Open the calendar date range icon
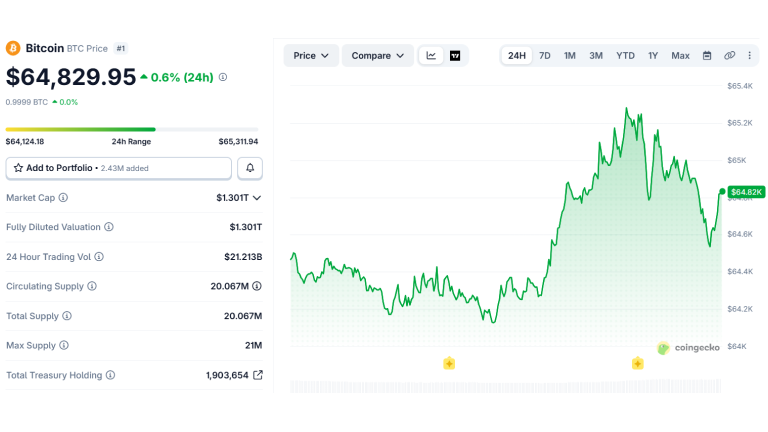The width and height of the screenshot is (768, 432). pyautogui.click(x=707, y=55)
